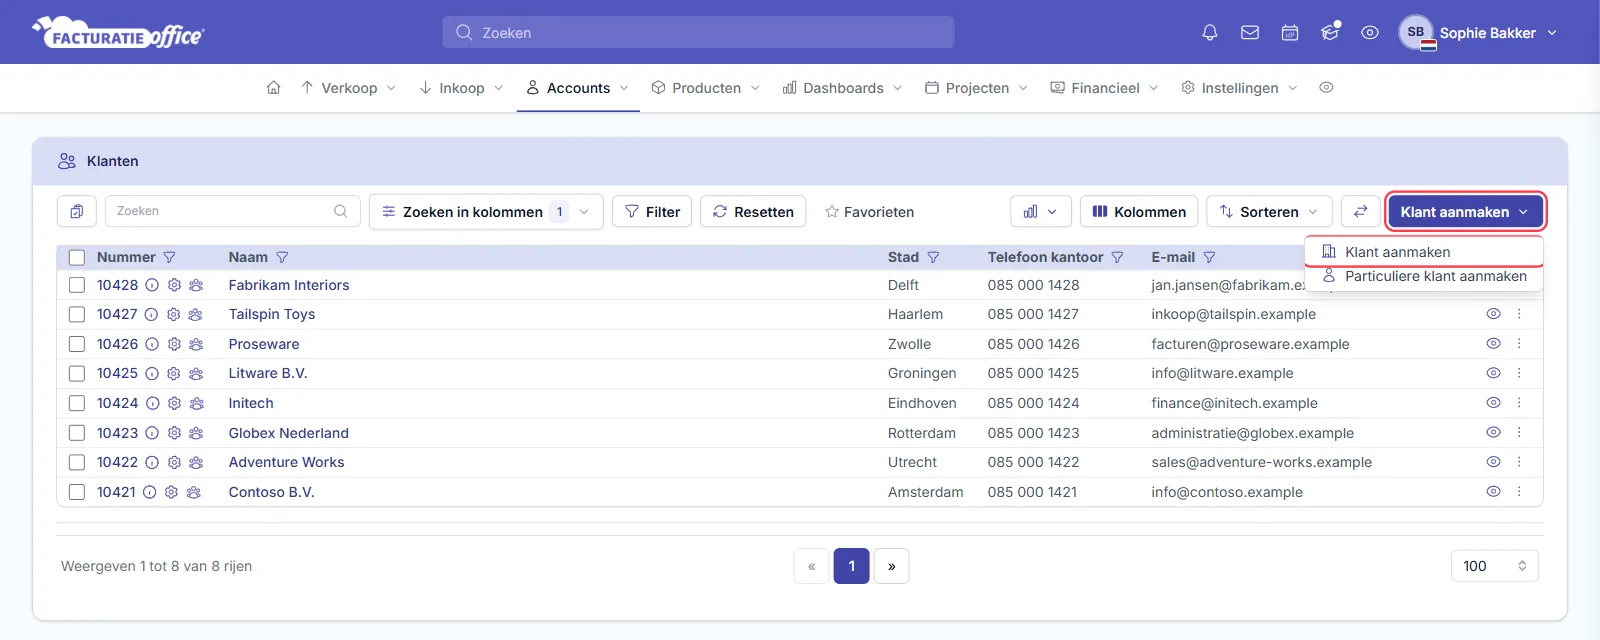The width and height of the screenshot is (1600, 640).
Task: Open the gear icon for customer 10422
Action: [x=174, y=462]
